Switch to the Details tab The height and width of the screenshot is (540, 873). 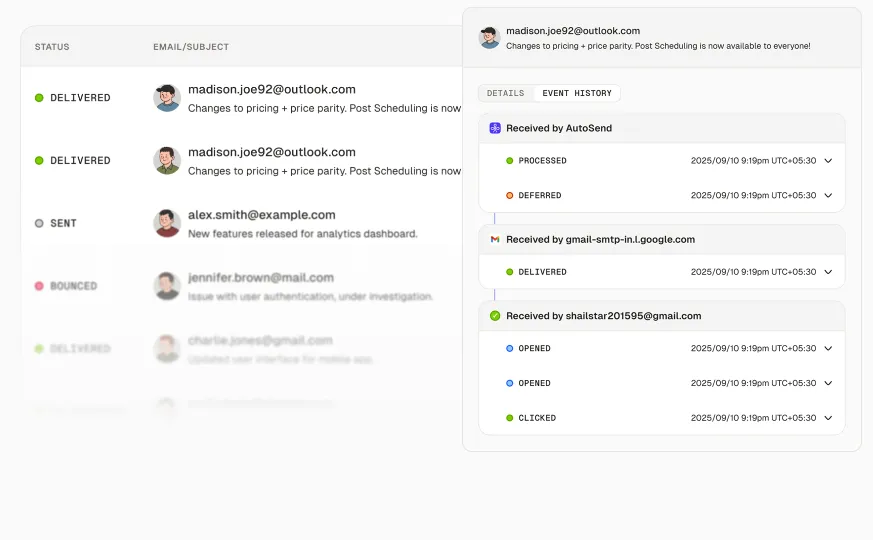pyautogui.click(x=505, y=93)
